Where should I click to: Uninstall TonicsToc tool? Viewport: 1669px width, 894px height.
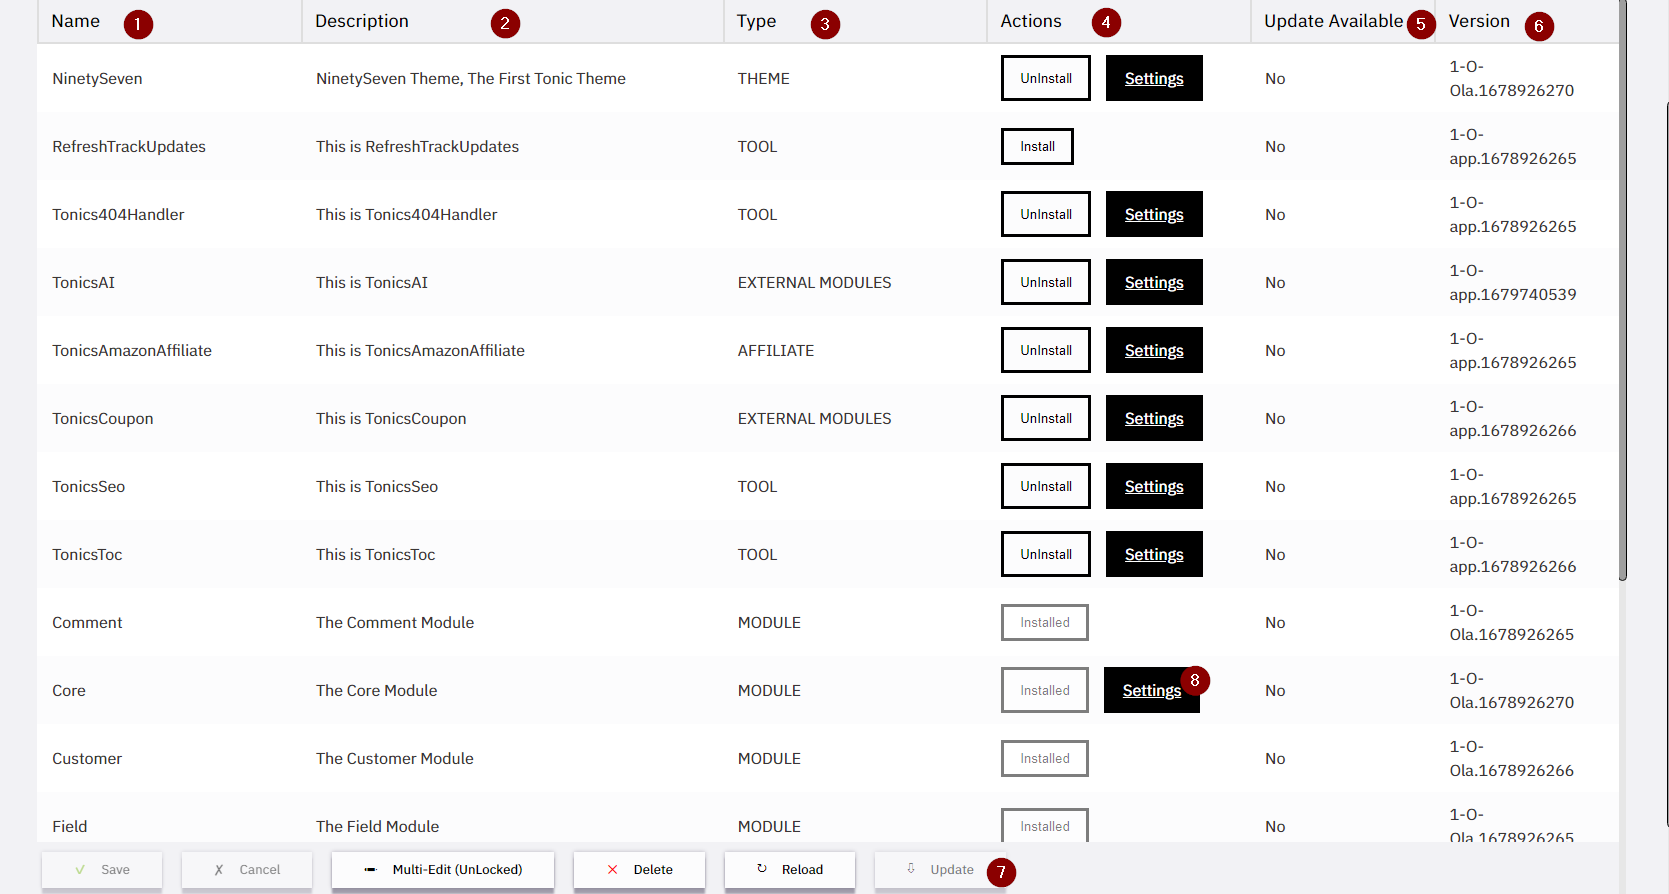point(1046,554)
